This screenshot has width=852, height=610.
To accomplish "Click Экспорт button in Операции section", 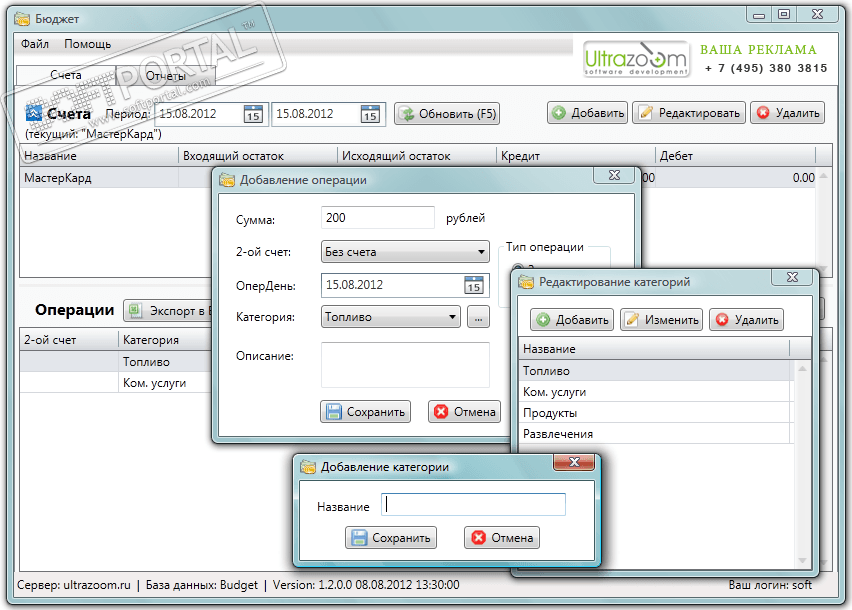I will [167, 311].
